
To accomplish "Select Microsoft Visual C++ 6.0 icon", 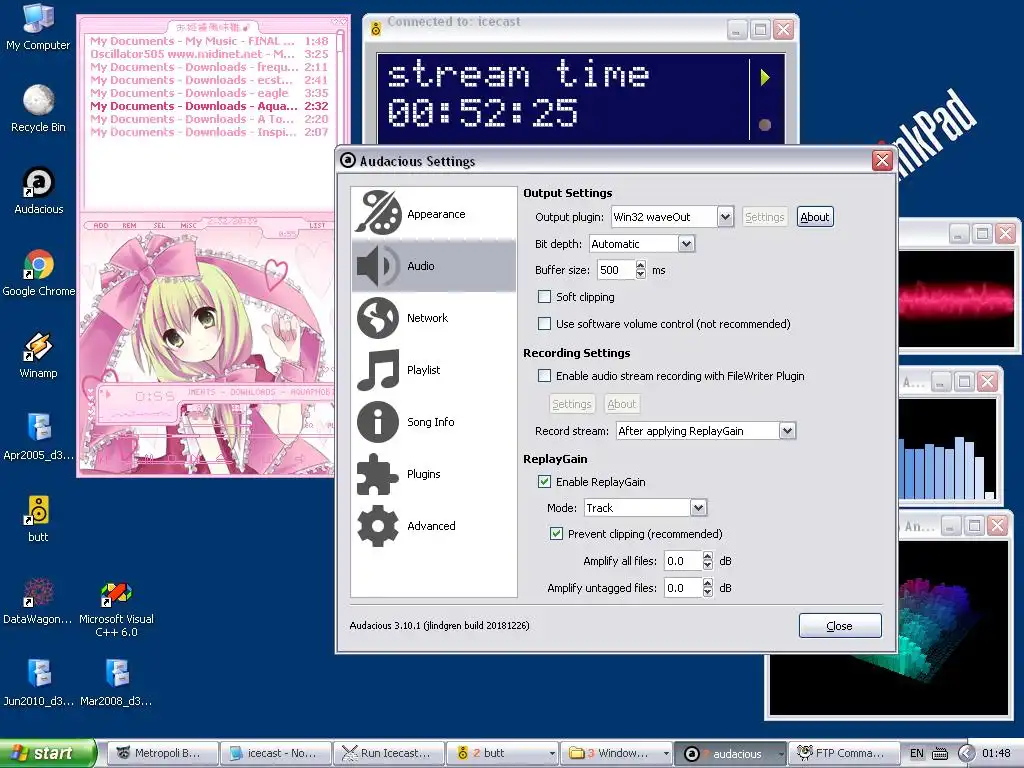I will [116, 609].
